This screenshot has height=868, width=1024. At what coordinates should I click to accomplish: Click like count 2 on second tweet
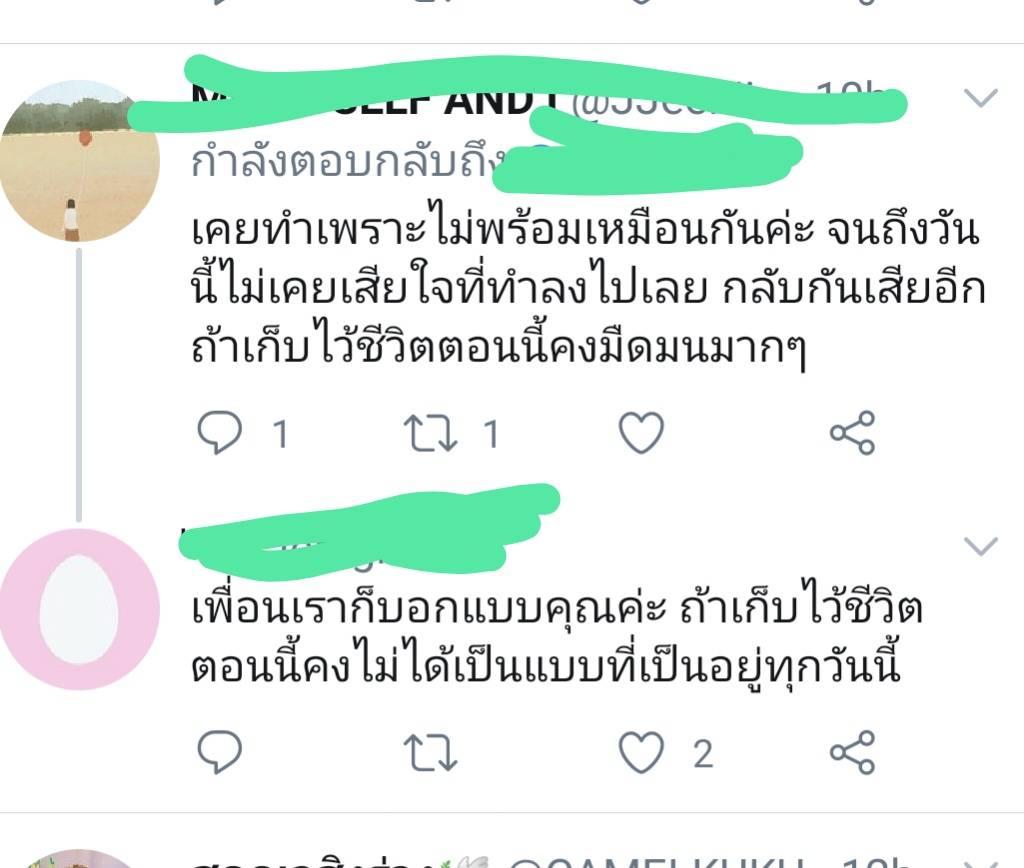point(703,754)
